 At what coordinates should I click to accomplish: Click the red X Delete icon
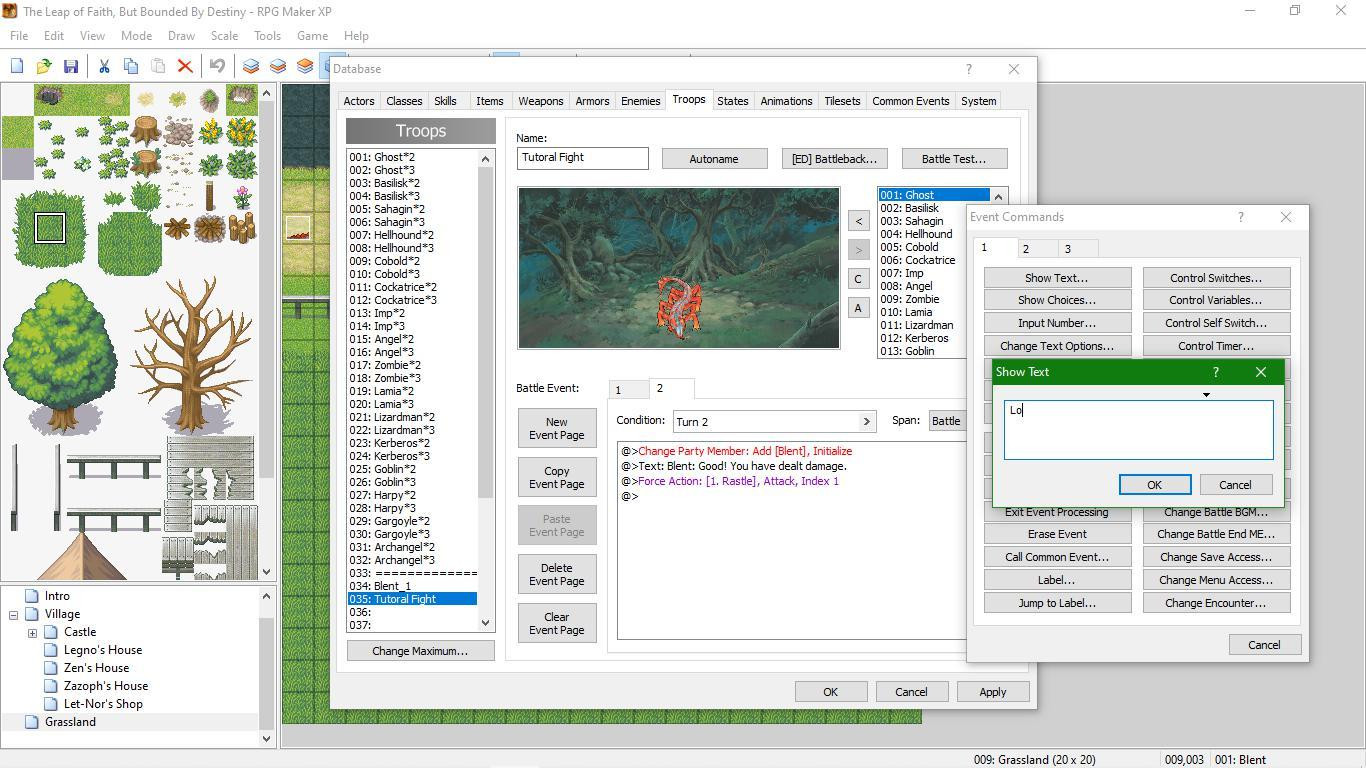(185, 66)
